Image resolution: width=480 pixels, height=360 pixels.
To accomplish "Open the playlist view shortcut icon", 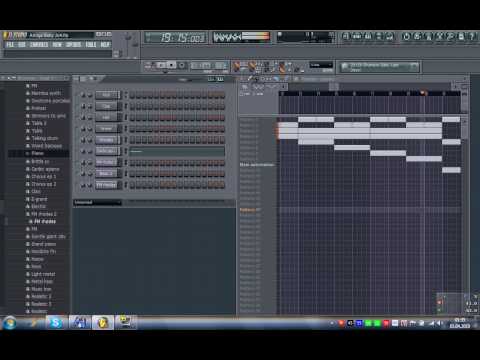I will pyautogui.click(x=346, y=36).
